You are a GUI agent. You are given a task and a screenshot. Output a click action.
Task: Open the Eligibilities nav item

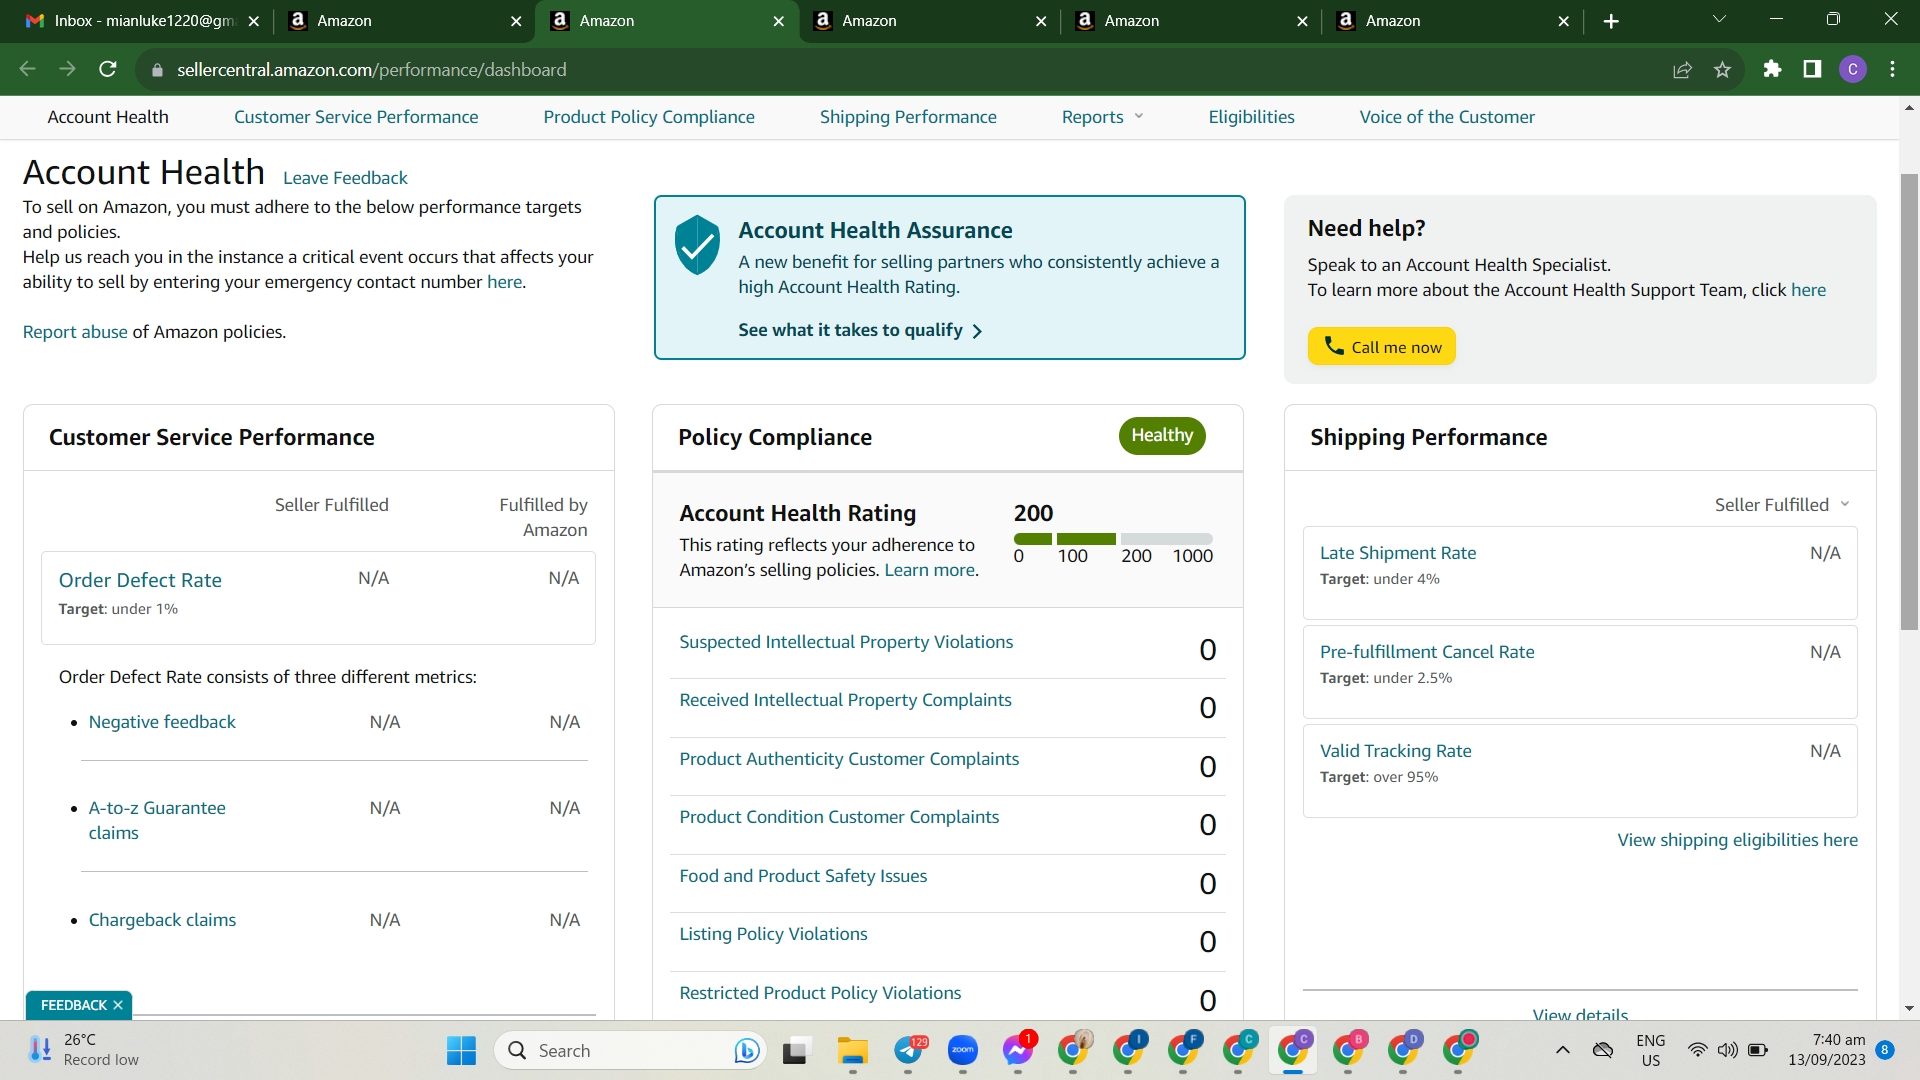[x=1251, y=117]
